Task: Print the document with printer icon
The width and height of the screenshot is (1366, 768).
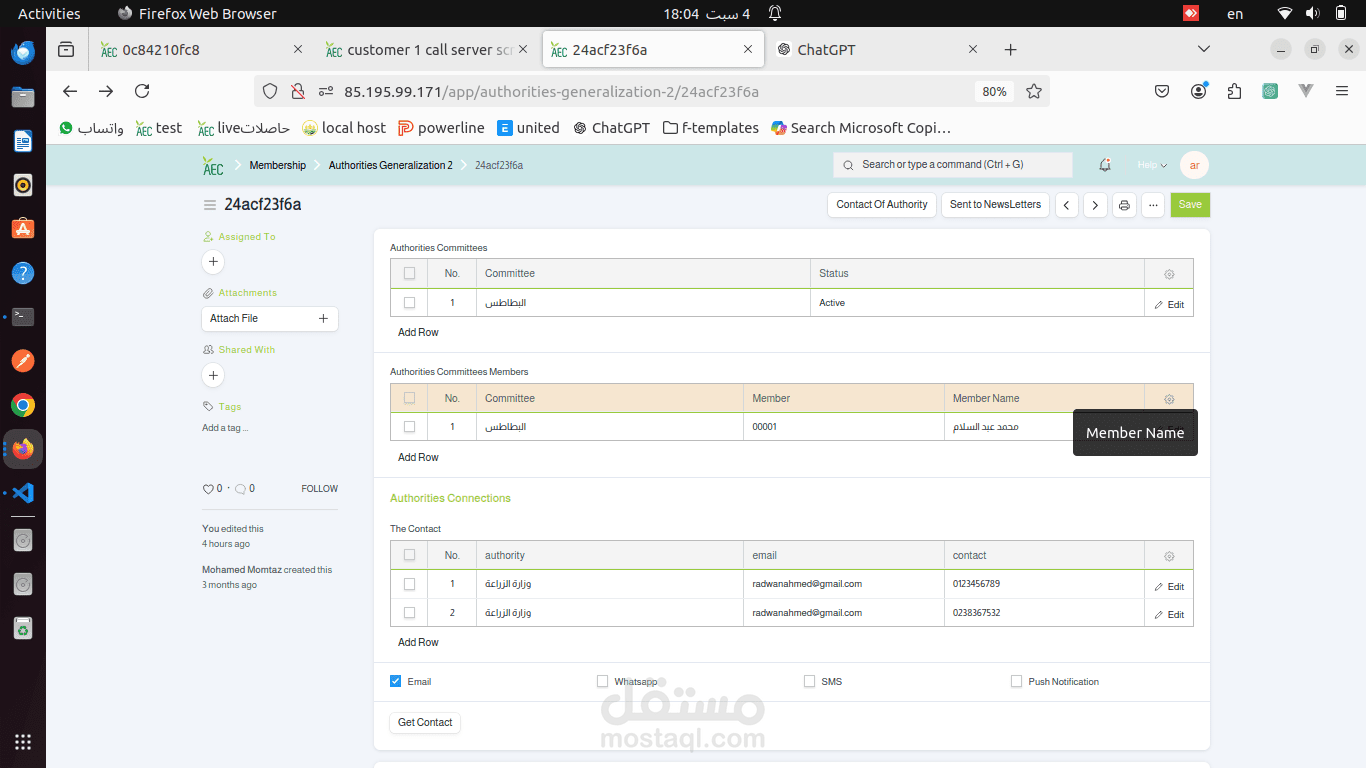Action: click(x=1124, y=205)
